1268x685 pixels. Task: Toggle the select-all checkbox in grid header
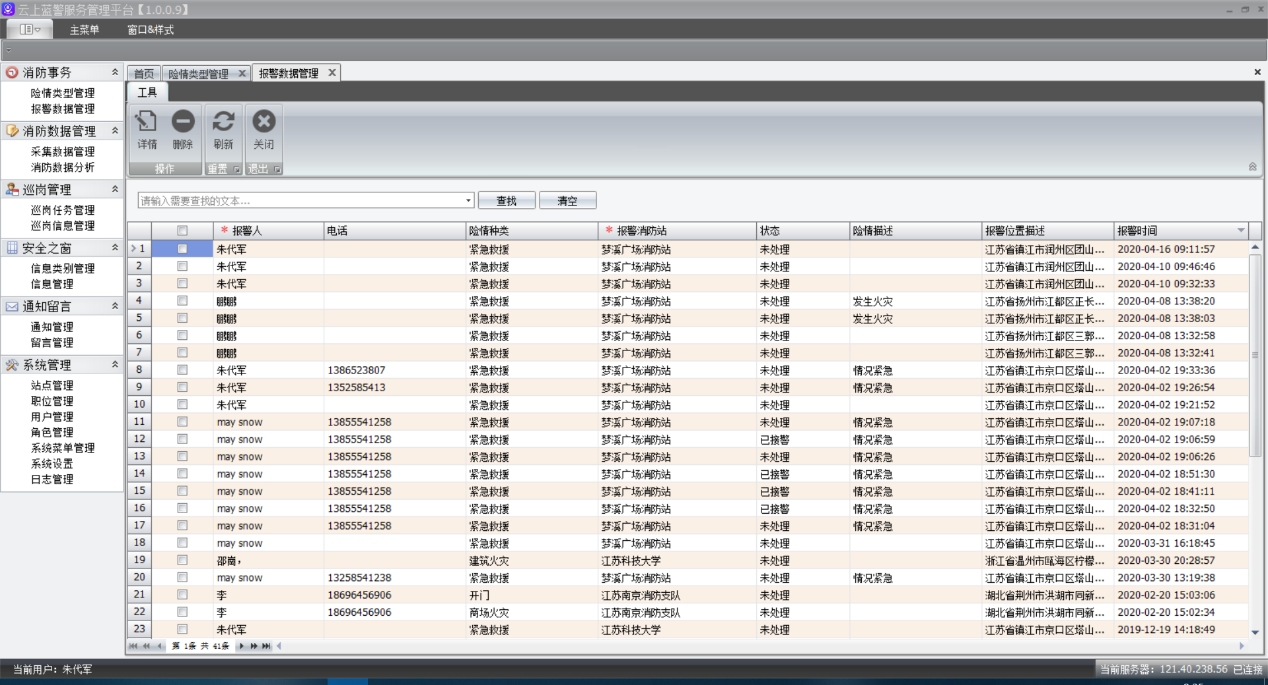click(182, 231)
